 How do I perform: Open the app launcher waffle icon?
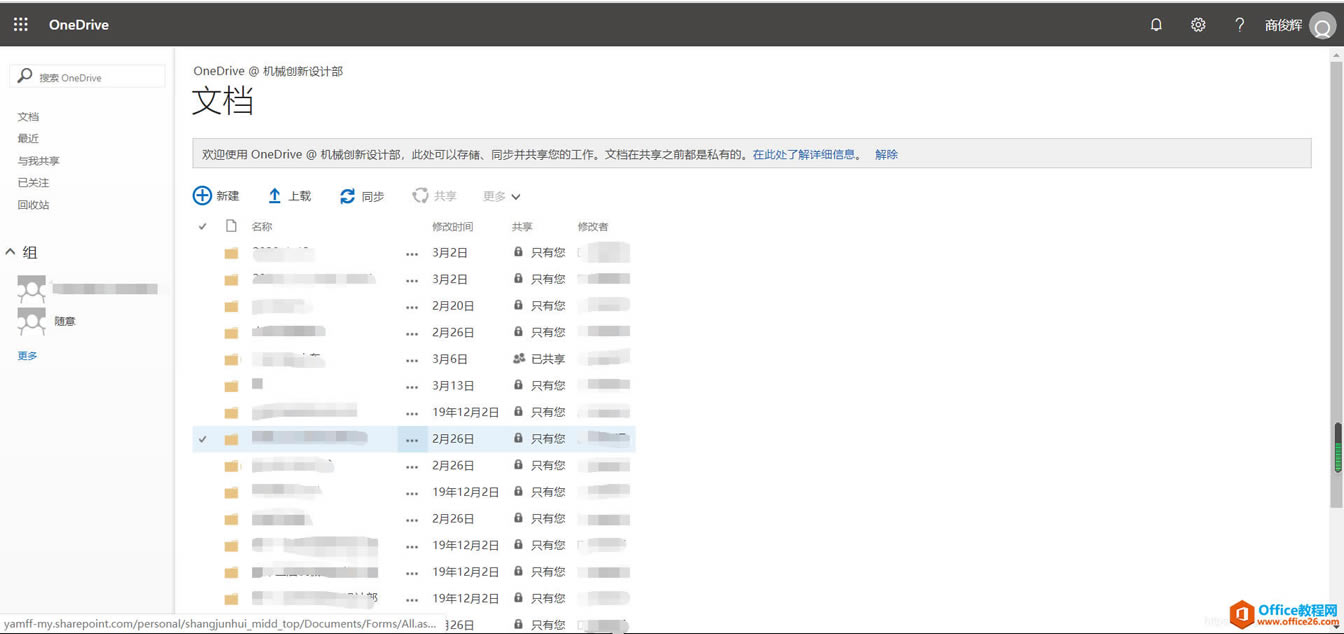pyautogui.click(x=21, y=25)
